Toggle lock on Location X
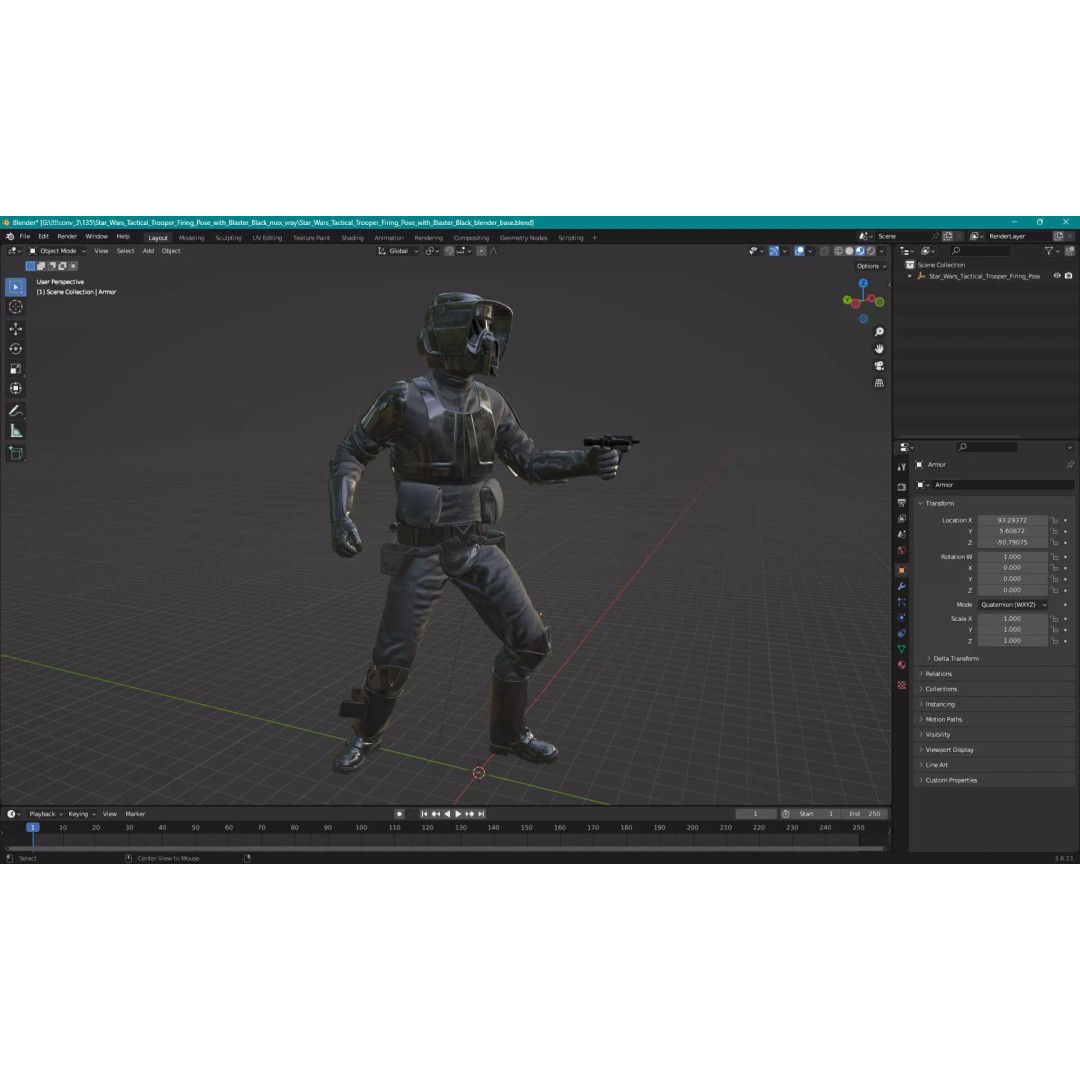 1054,521
